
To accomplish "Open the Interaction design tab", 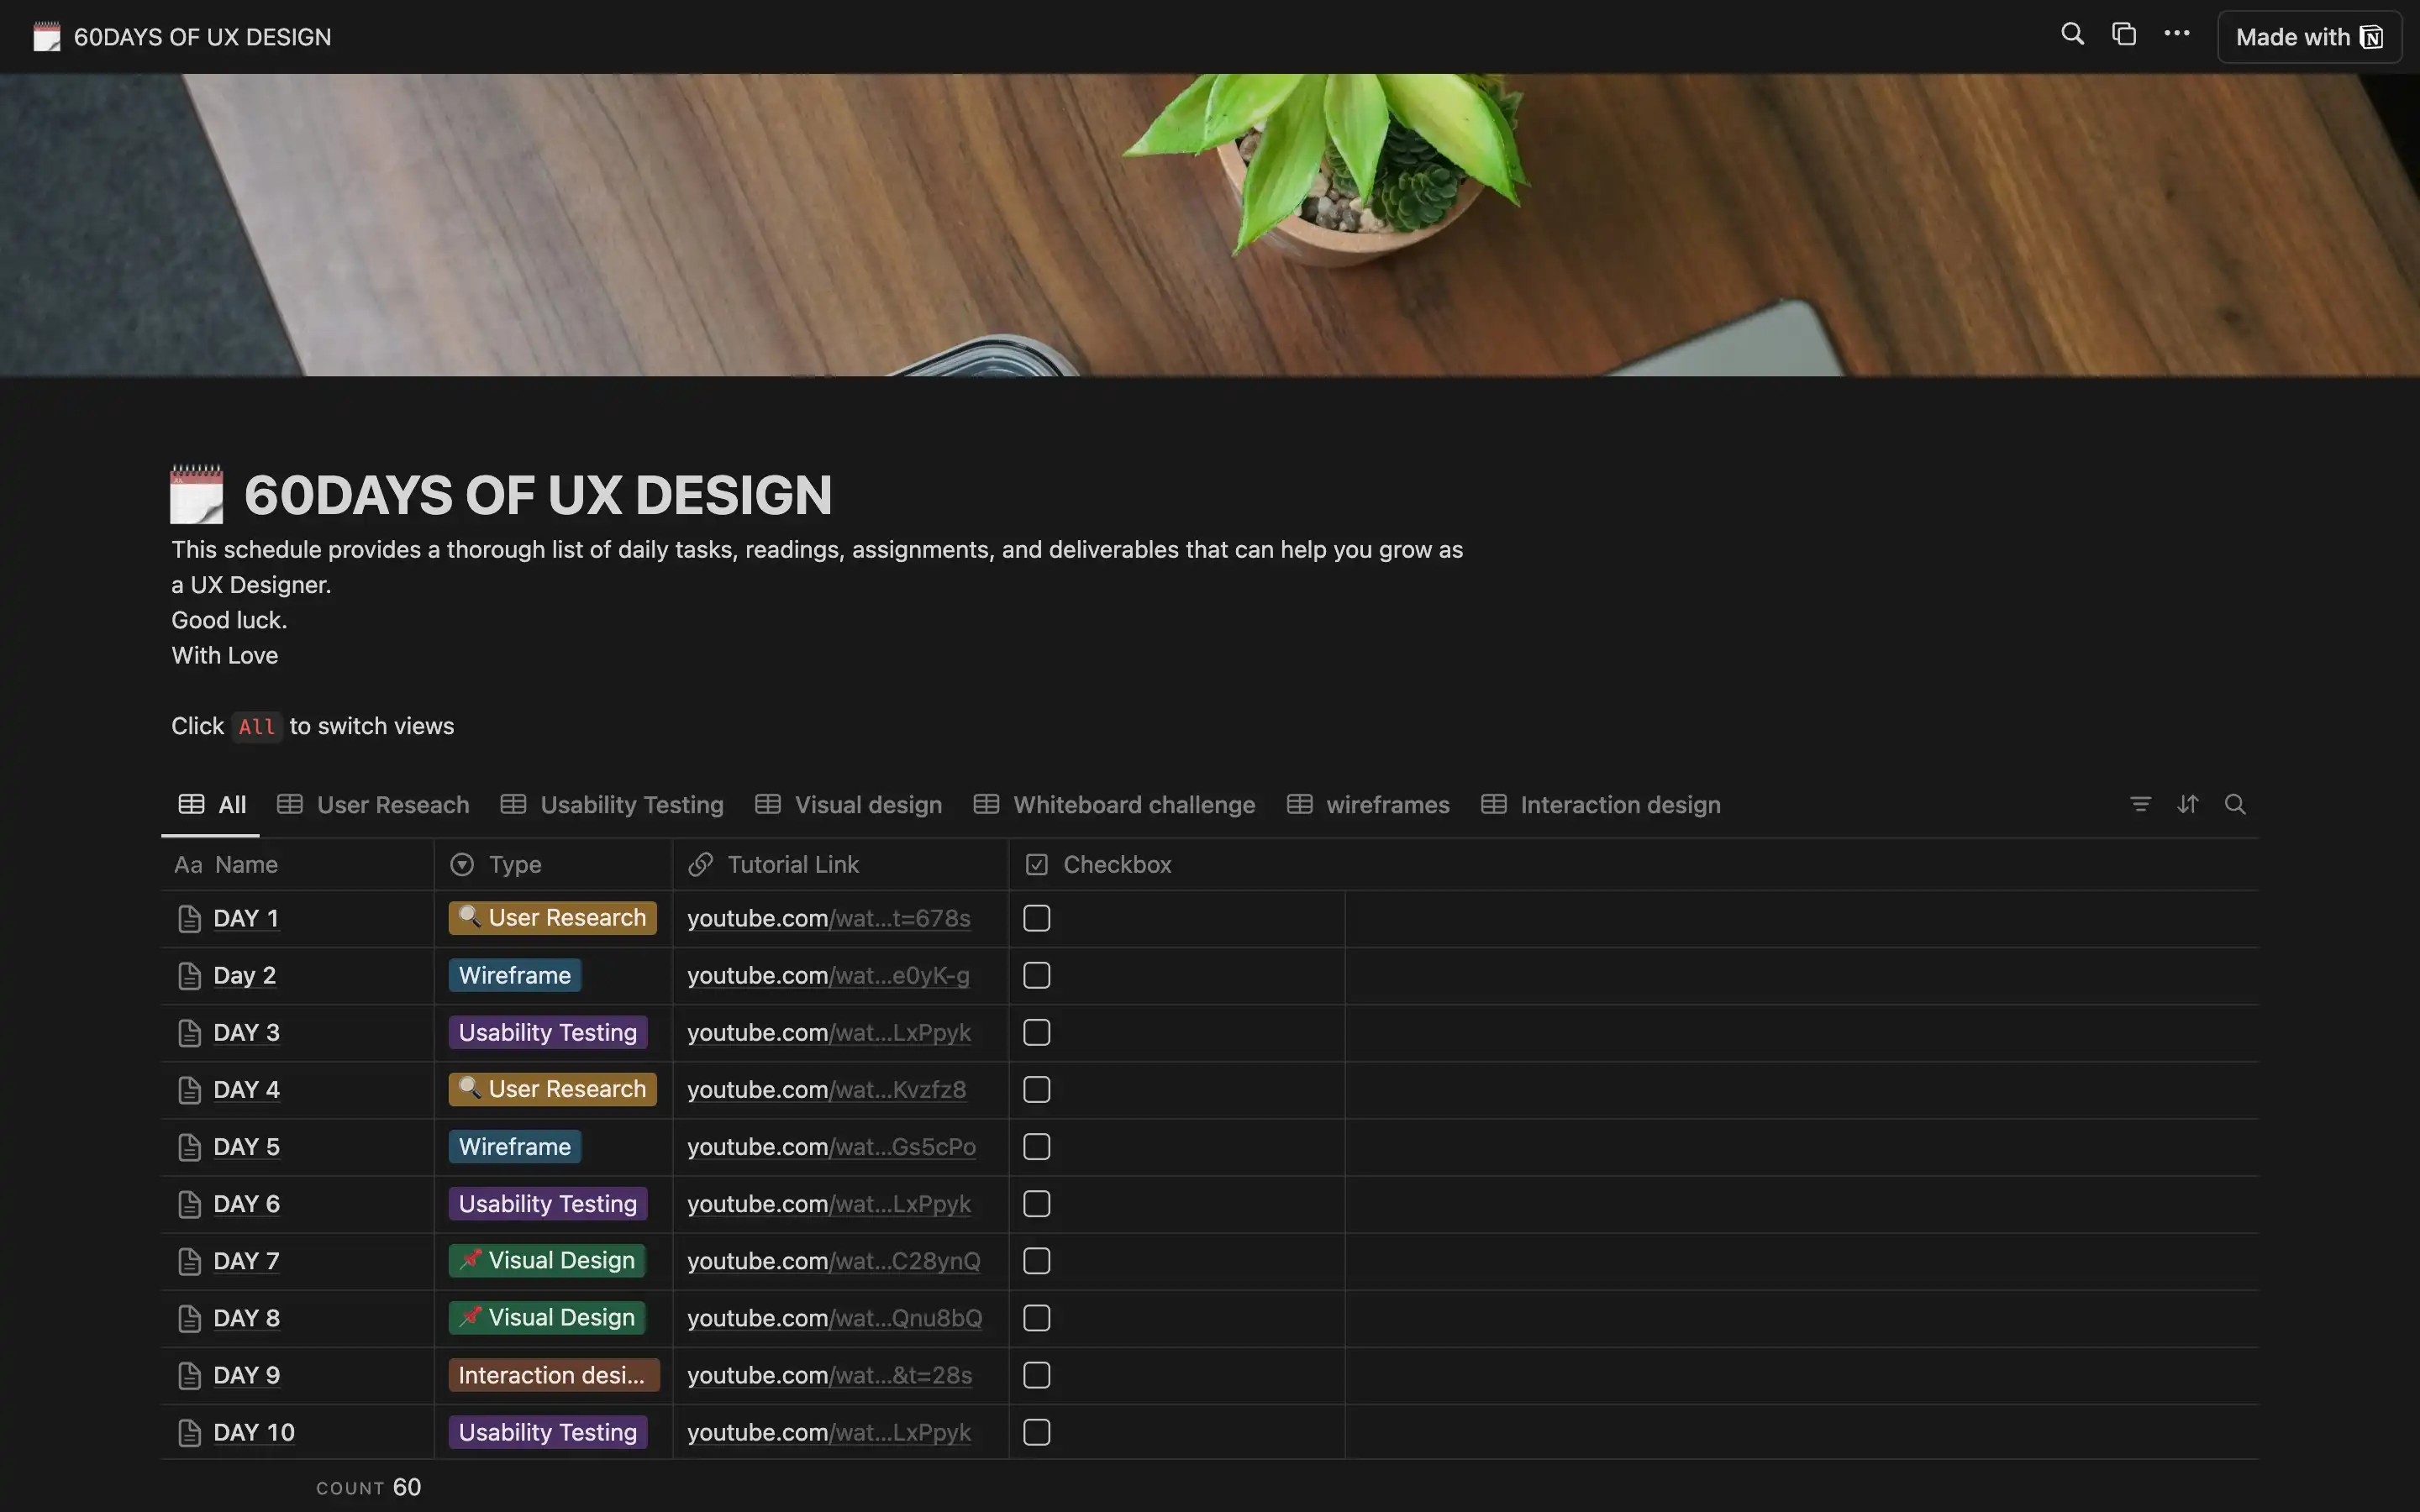I will [x=1601, y=805].
